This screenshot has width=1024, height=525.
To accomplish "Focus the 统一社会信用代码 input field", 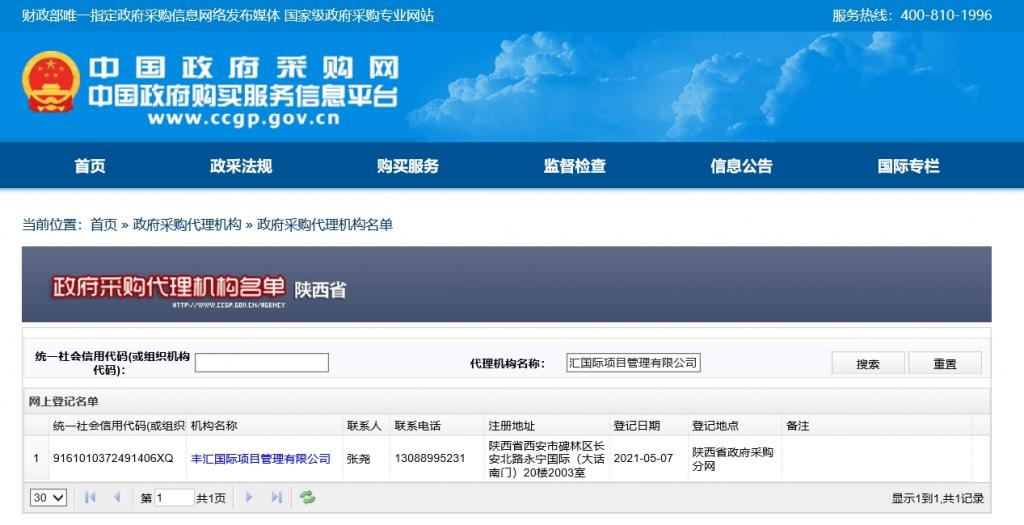I will [262, 363].
